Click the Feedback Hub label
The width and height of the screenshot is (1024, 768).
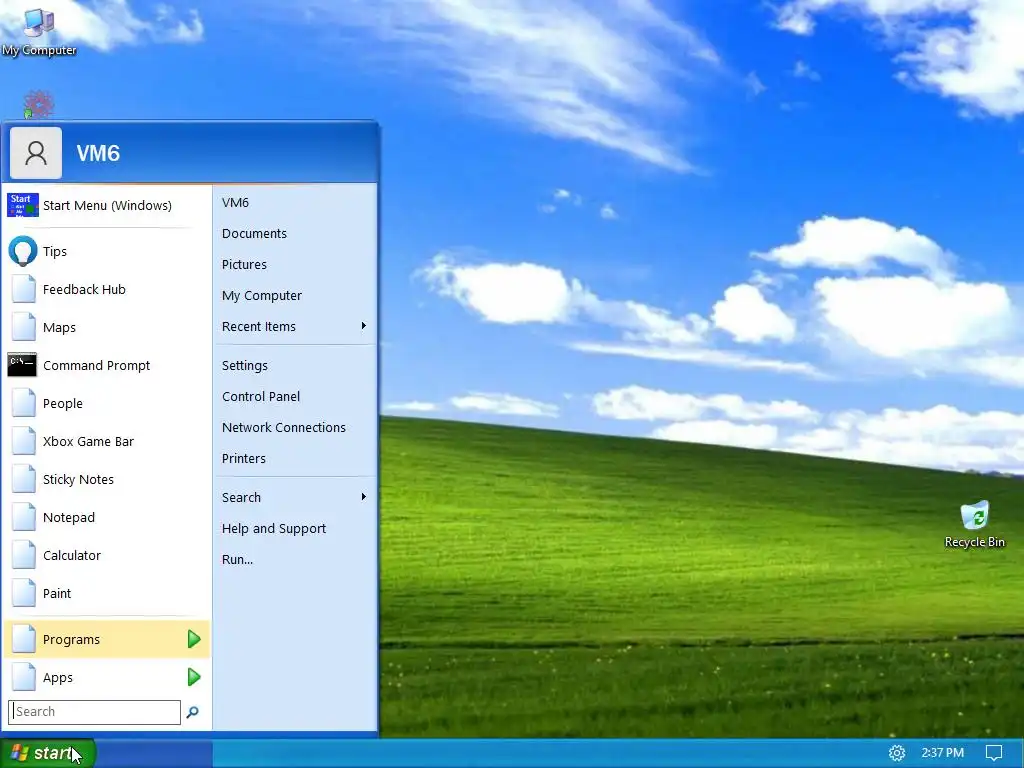click(x=84, y=289)
